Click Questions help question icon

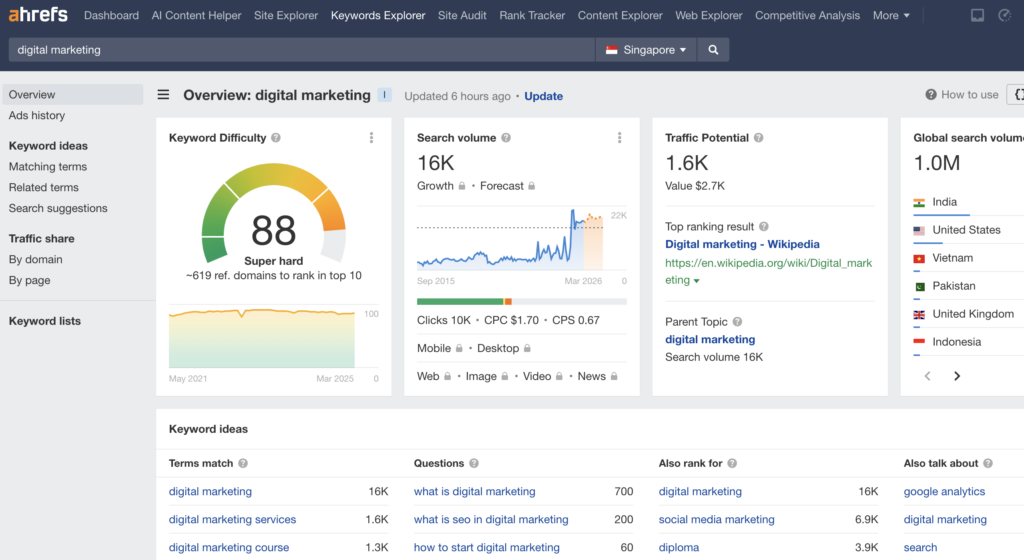click(474, 463)
